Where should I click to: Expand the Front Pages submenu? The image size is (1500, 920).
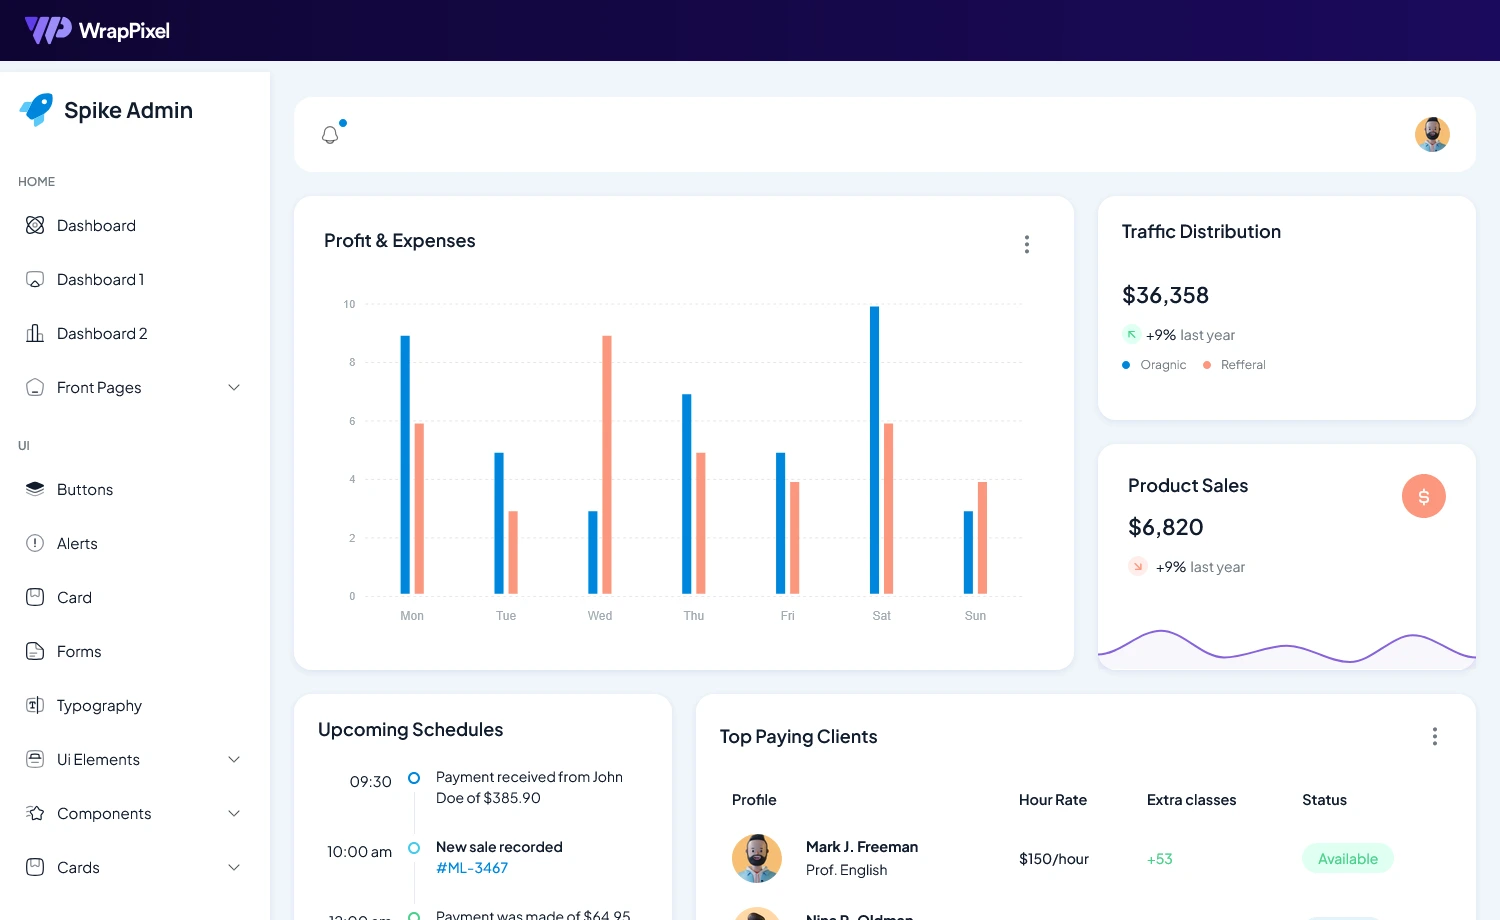tap(234, 387)
